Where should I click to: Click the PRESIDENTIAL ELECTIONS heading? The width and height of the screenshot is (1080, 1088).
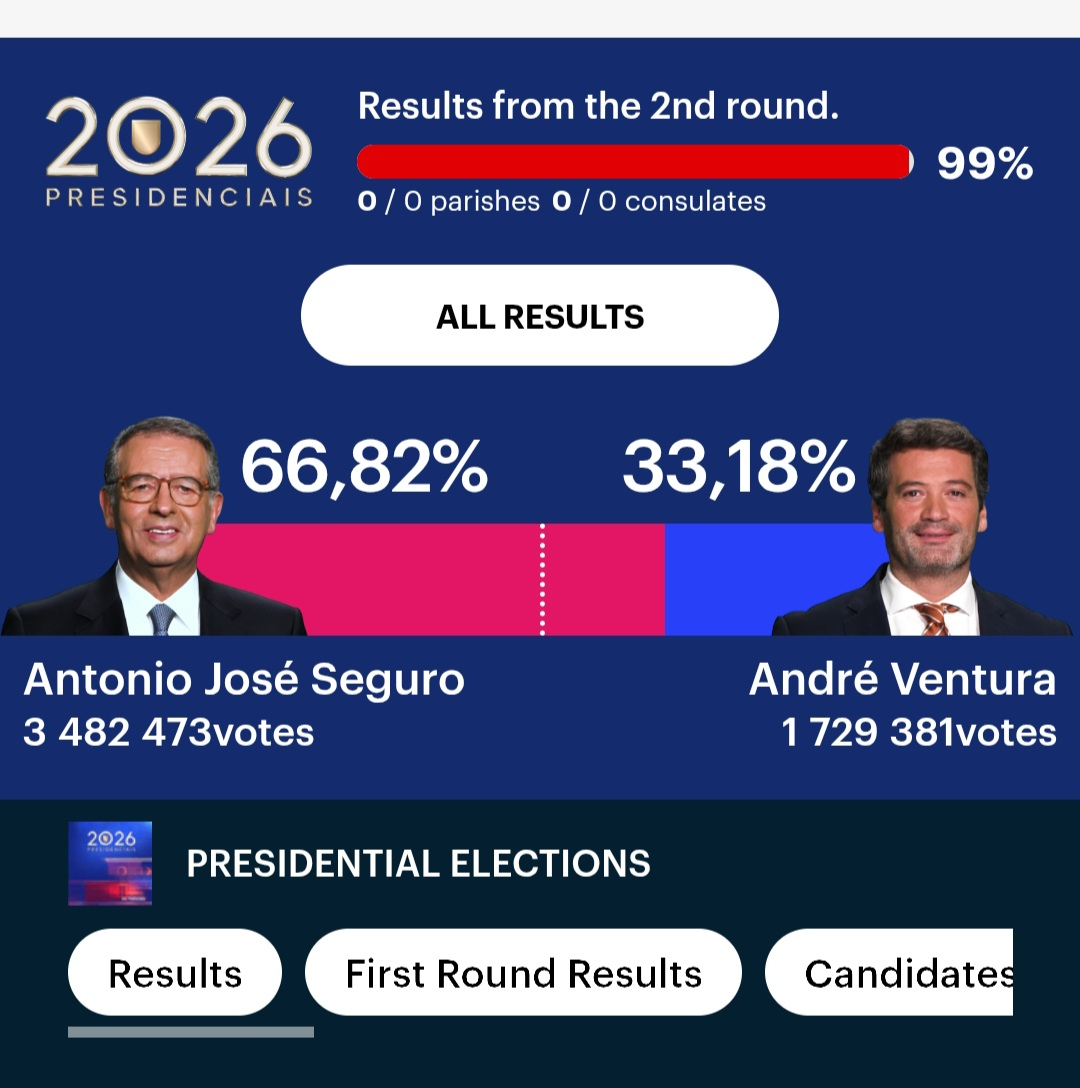click(418, 863)
